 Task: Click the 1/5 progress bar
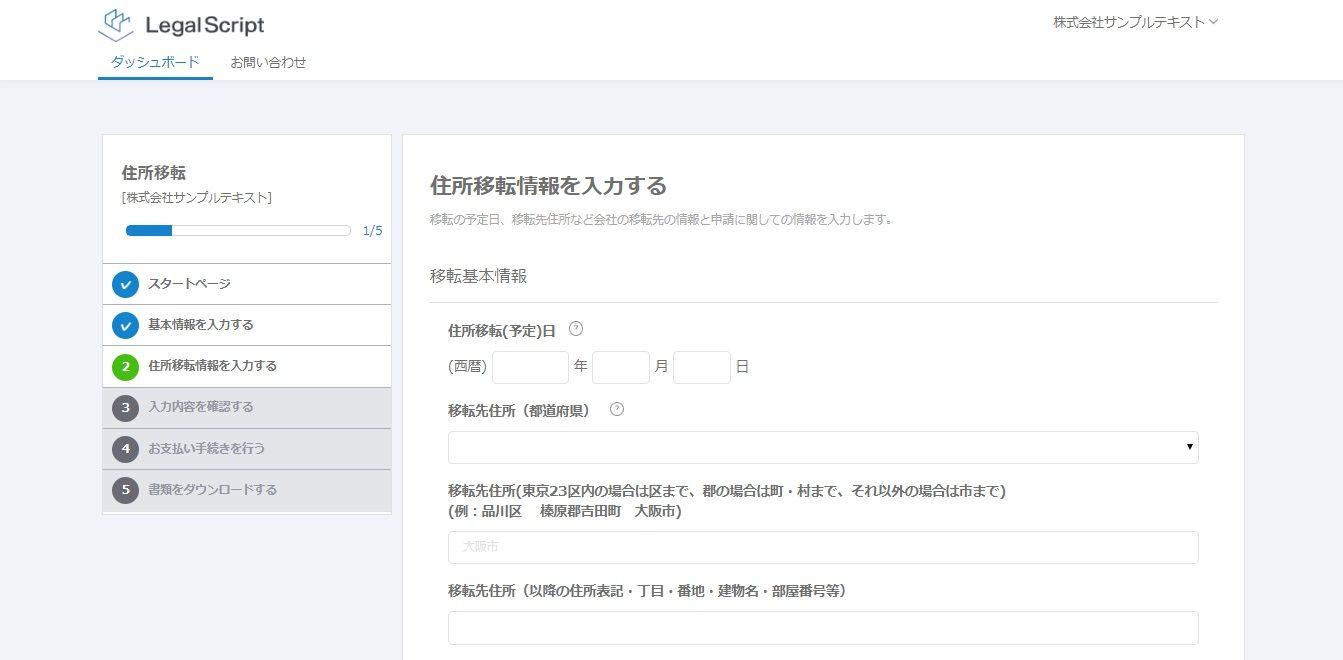click(x=237, y=231)
